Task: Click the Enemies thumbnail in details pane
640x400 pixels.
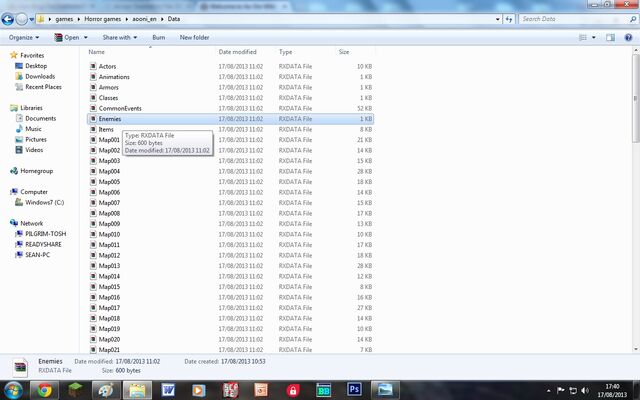Action: click(x=20, y=367)
